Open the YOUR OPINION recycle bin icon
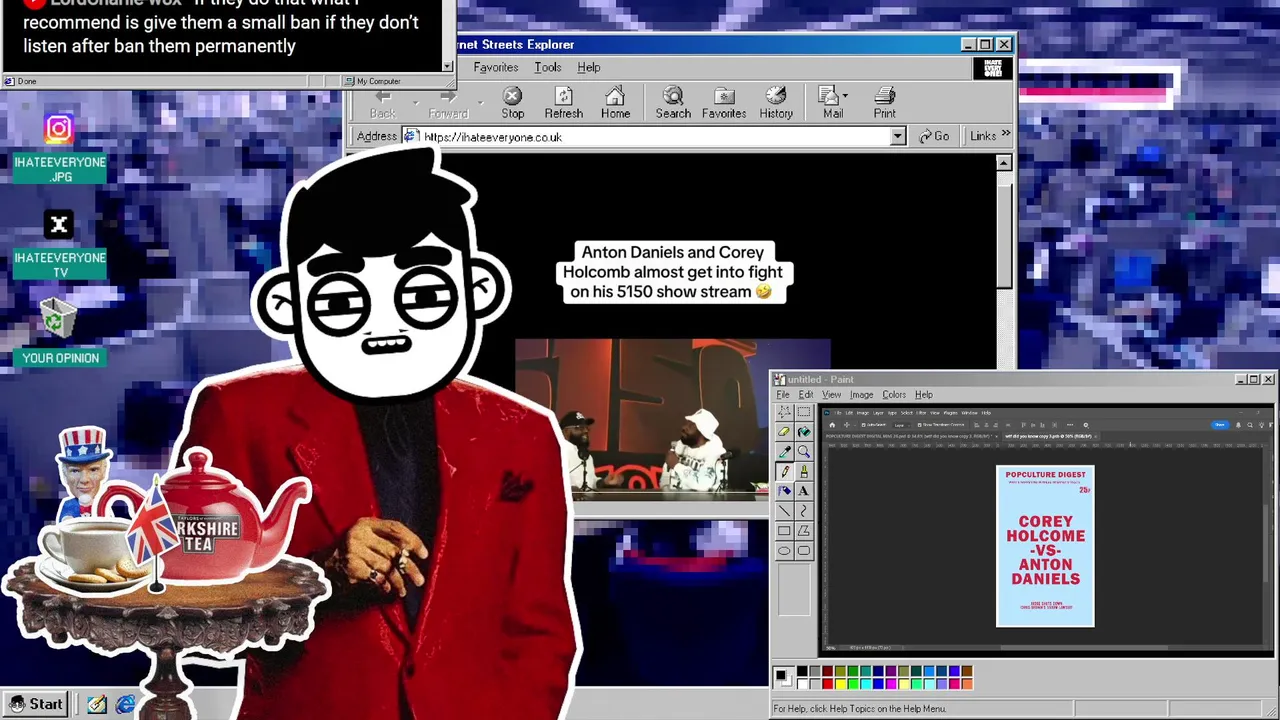This screenshot has height=720, width=1280. pos(59,332)
